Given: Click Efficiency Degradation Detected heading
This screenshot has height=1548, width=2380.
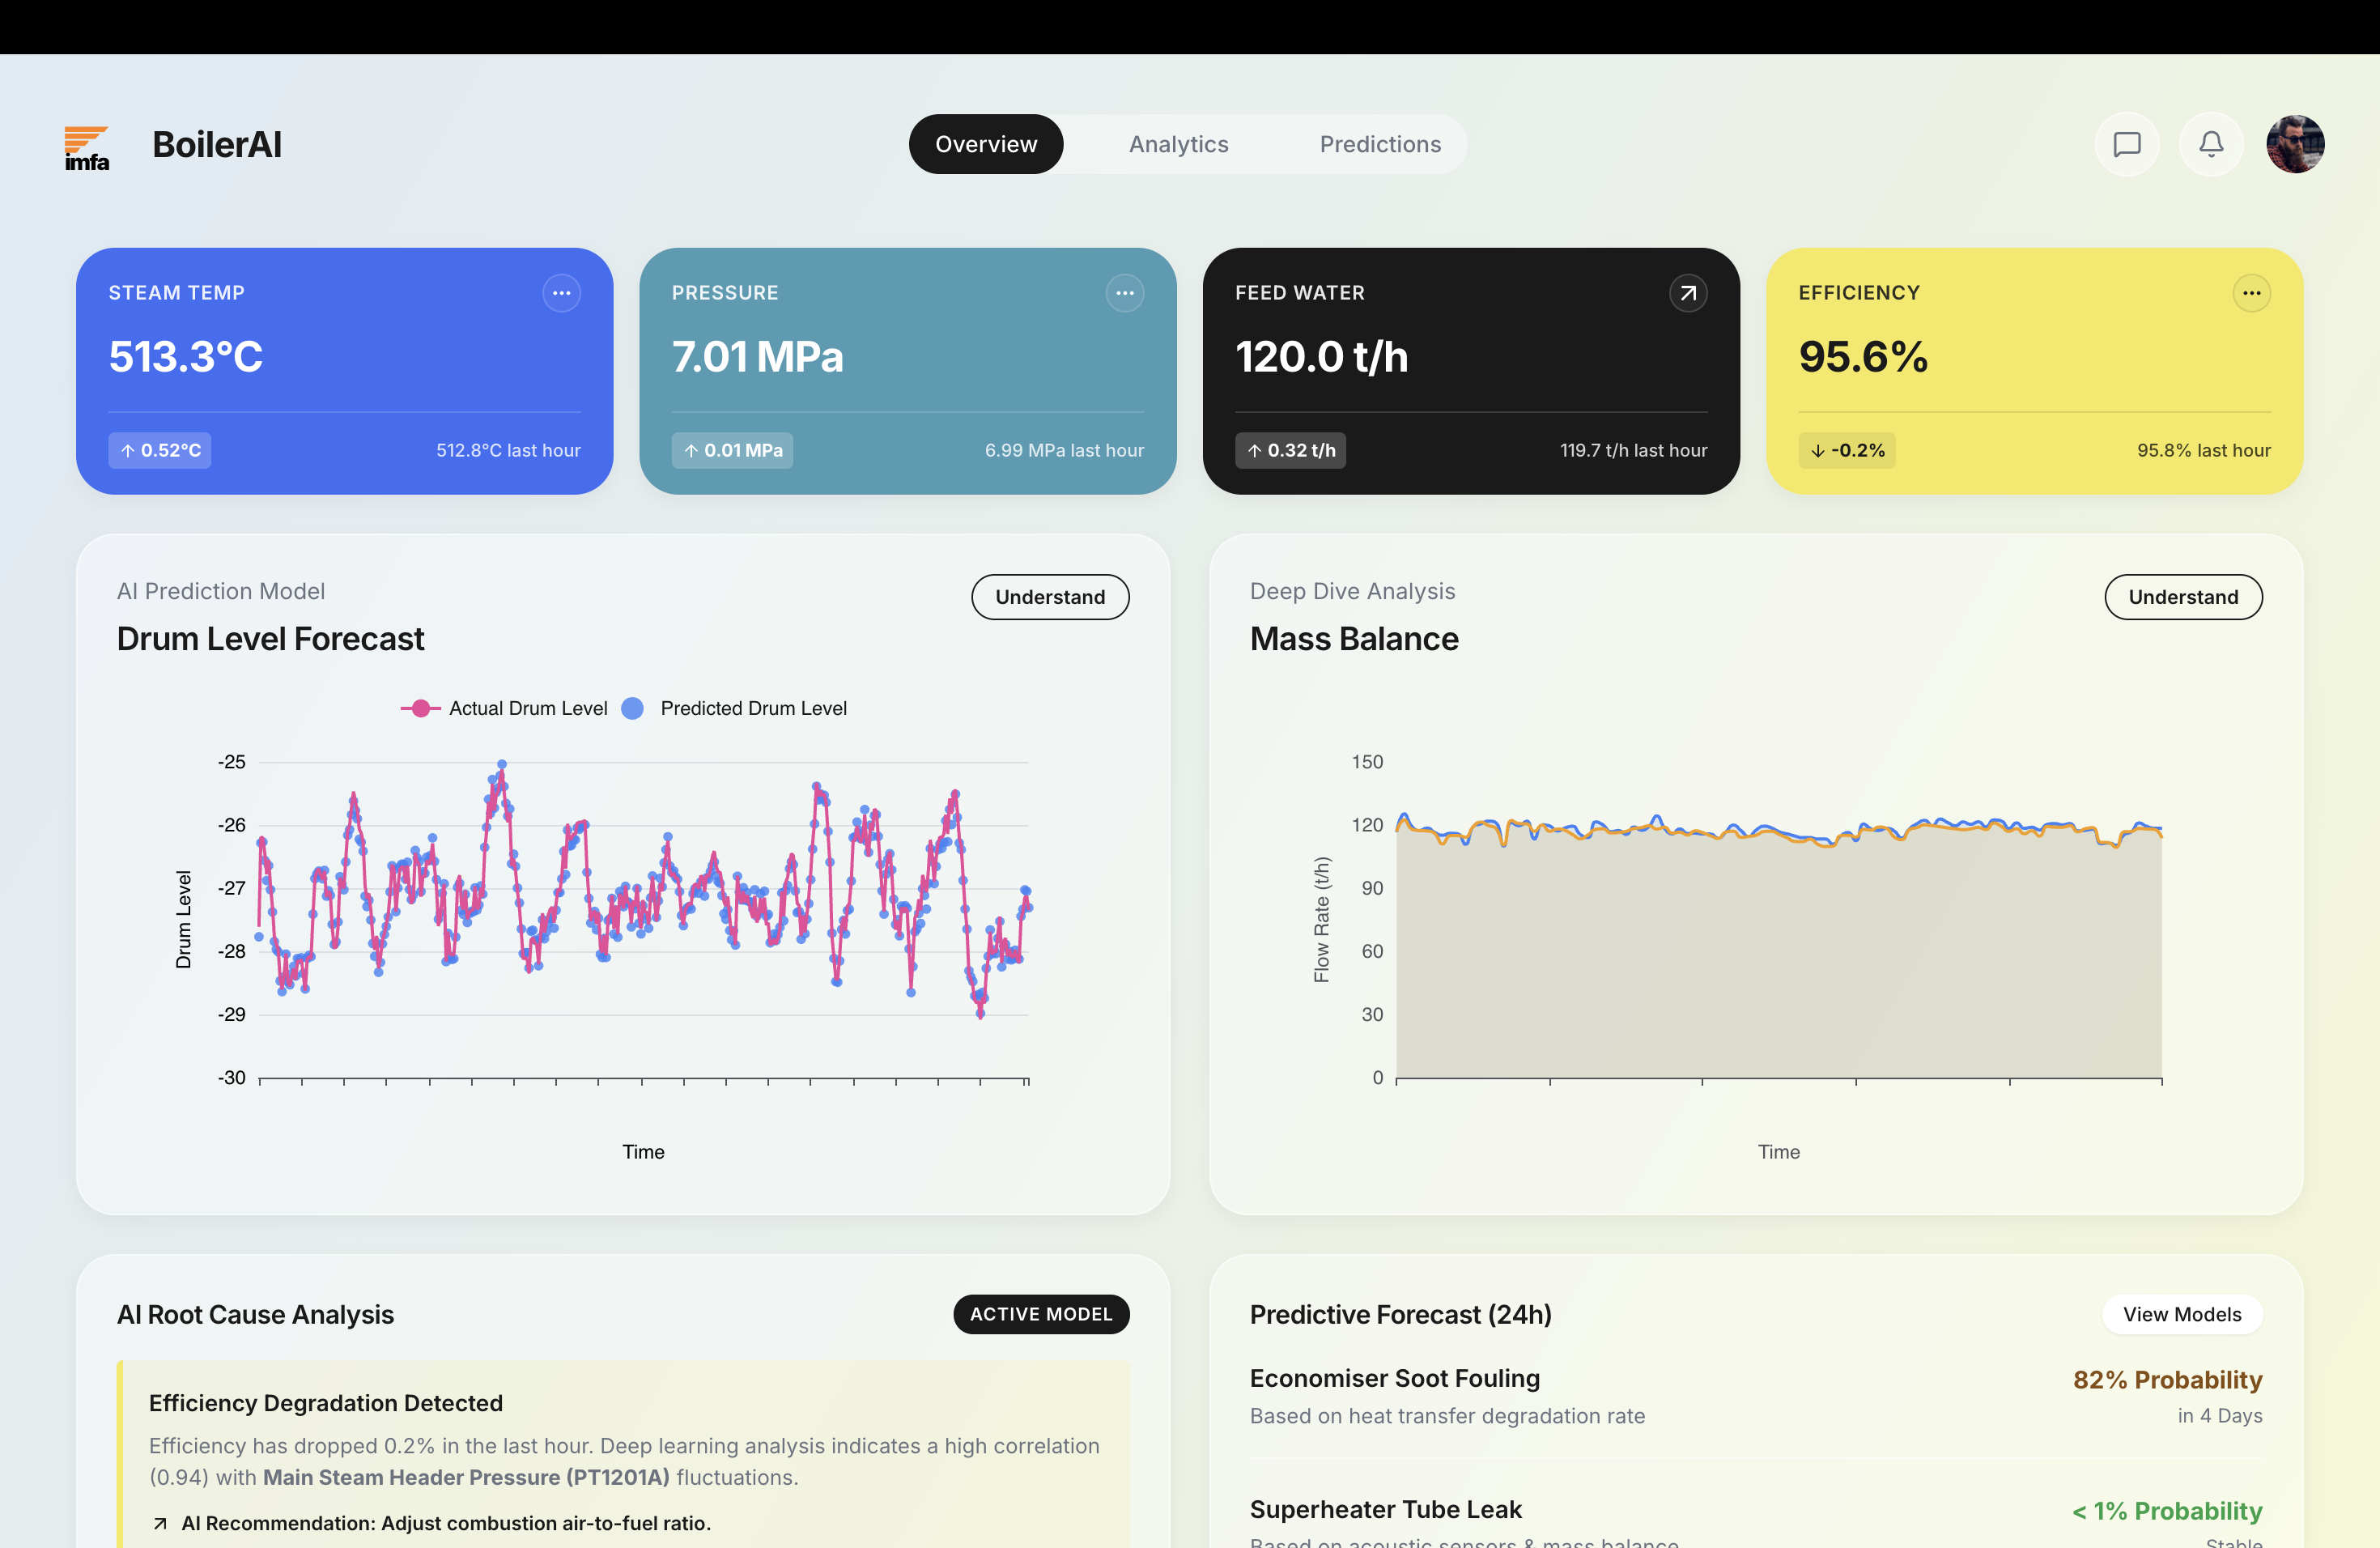Looking at the screenshot, I should [x=325, y=1403].
